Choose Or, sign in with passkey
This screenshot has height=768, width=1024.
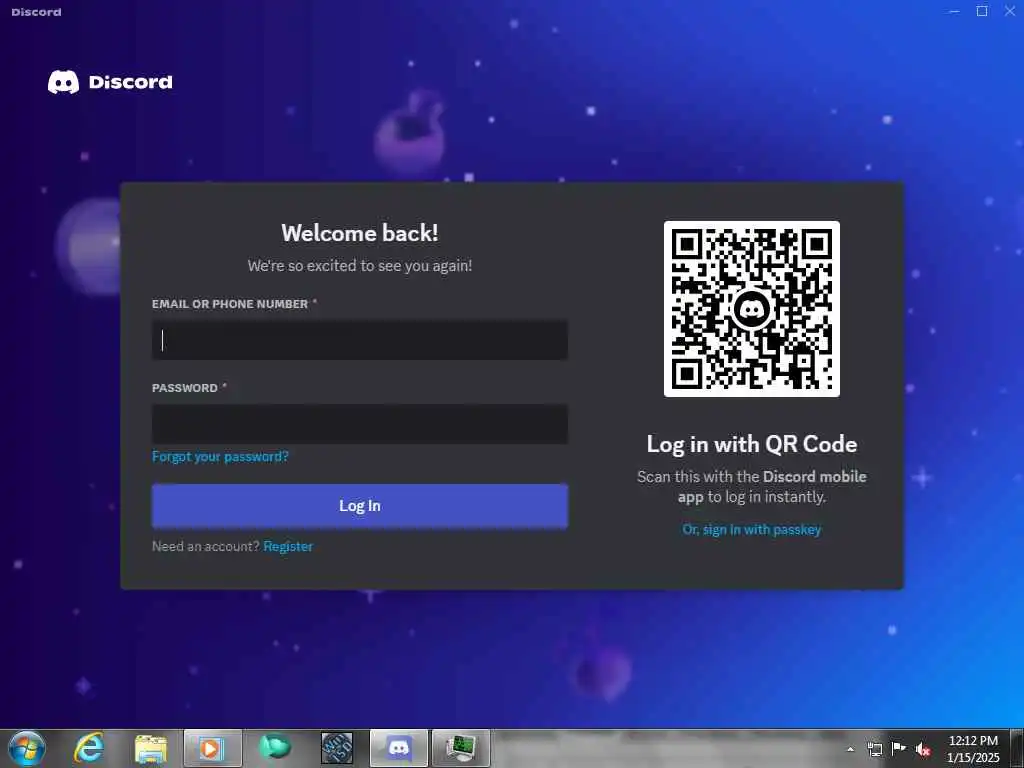pyautogui.click(x=752, y=530)
